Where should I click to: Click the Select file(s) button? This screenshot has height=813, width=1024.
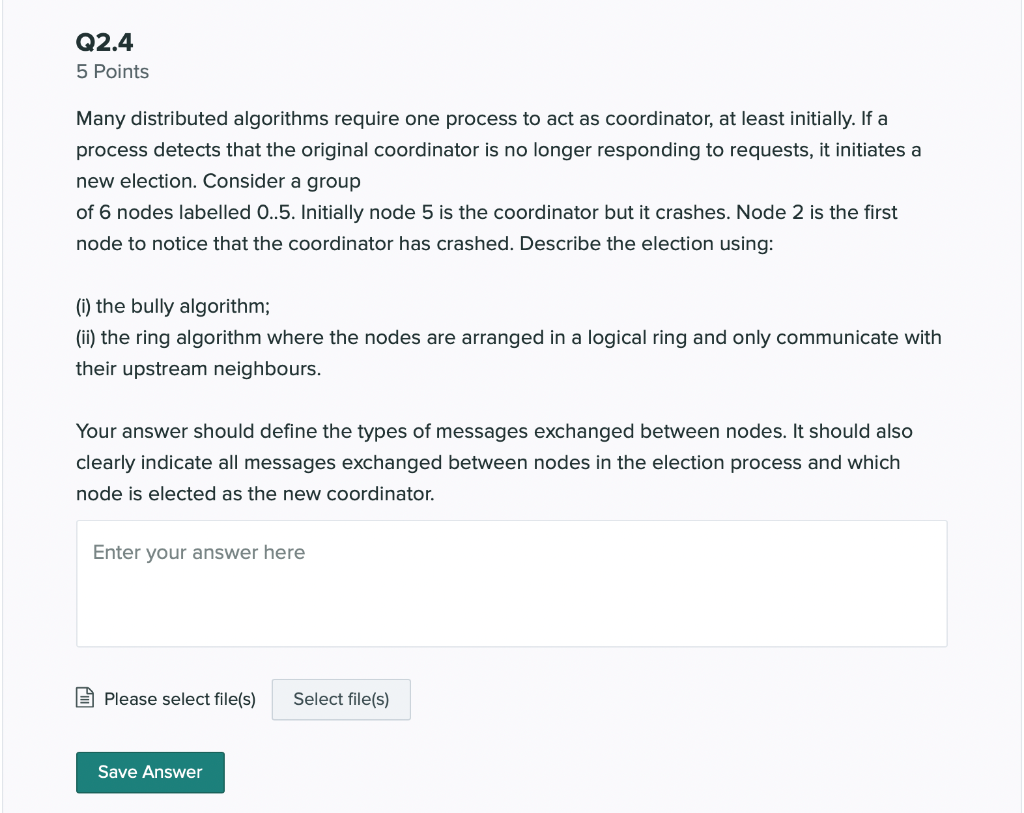tap(341, 699)
